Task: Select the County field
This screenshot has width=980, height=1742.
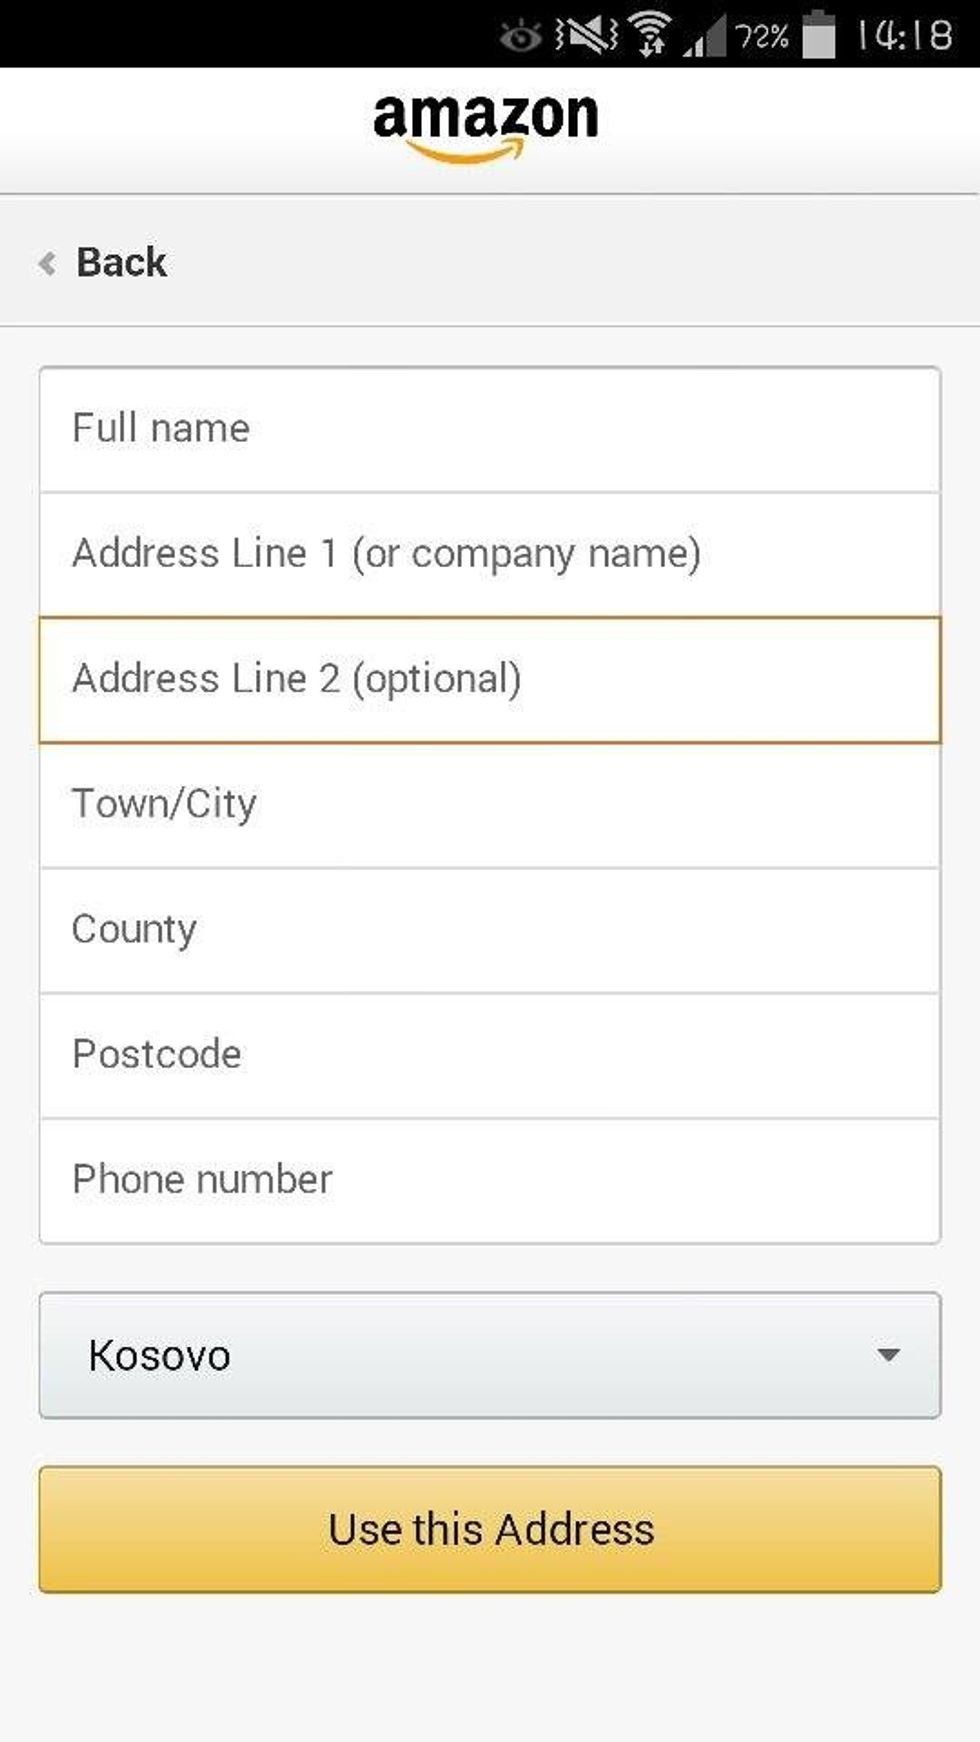Action: pyautogui.click(x=490, y=930)
